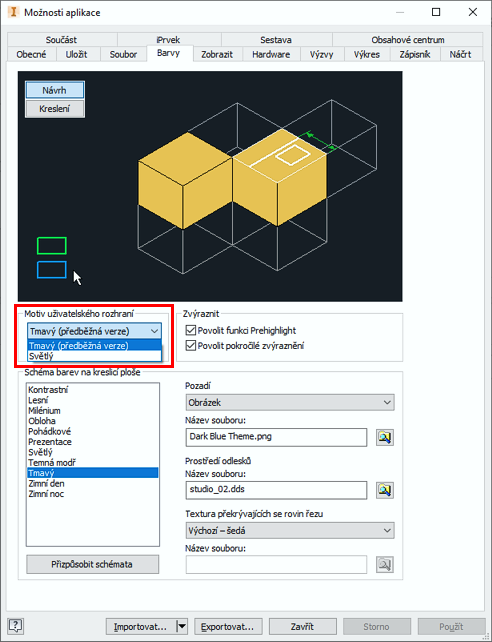
Task: Choose the Zimní den color scheme
Action: (92, 484)
